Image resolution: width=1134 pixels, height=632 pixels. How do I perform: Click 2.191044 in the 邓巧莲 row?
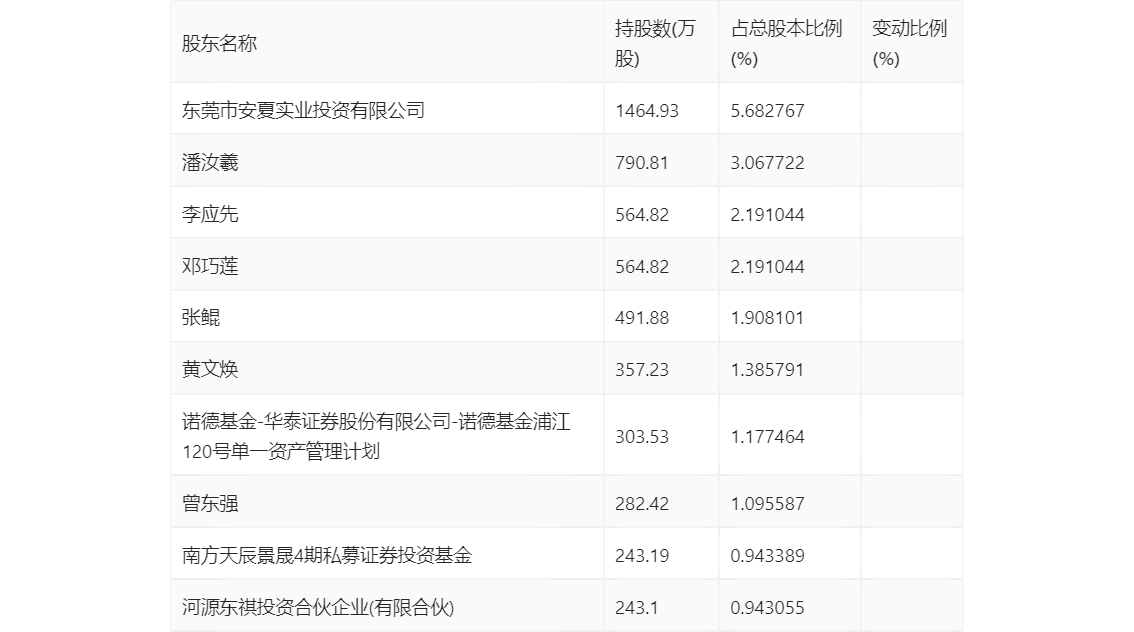point(767,267)
